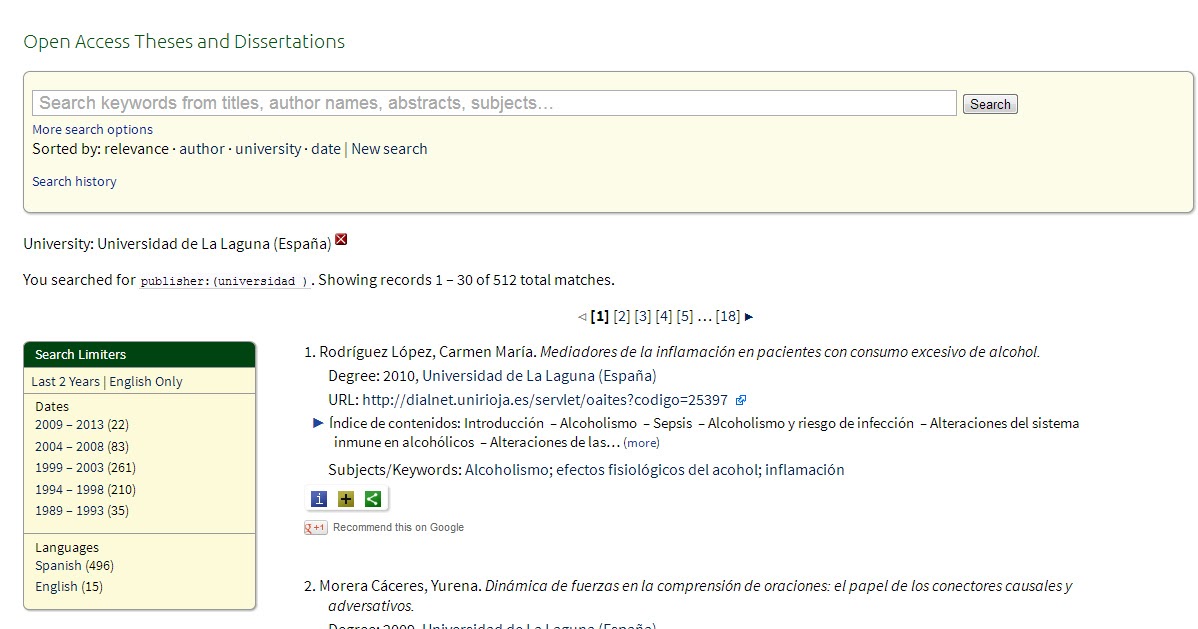Filter by dates 1994 – 1998 (210)
Screen dimensions: 1198x629
coord(86,489)
